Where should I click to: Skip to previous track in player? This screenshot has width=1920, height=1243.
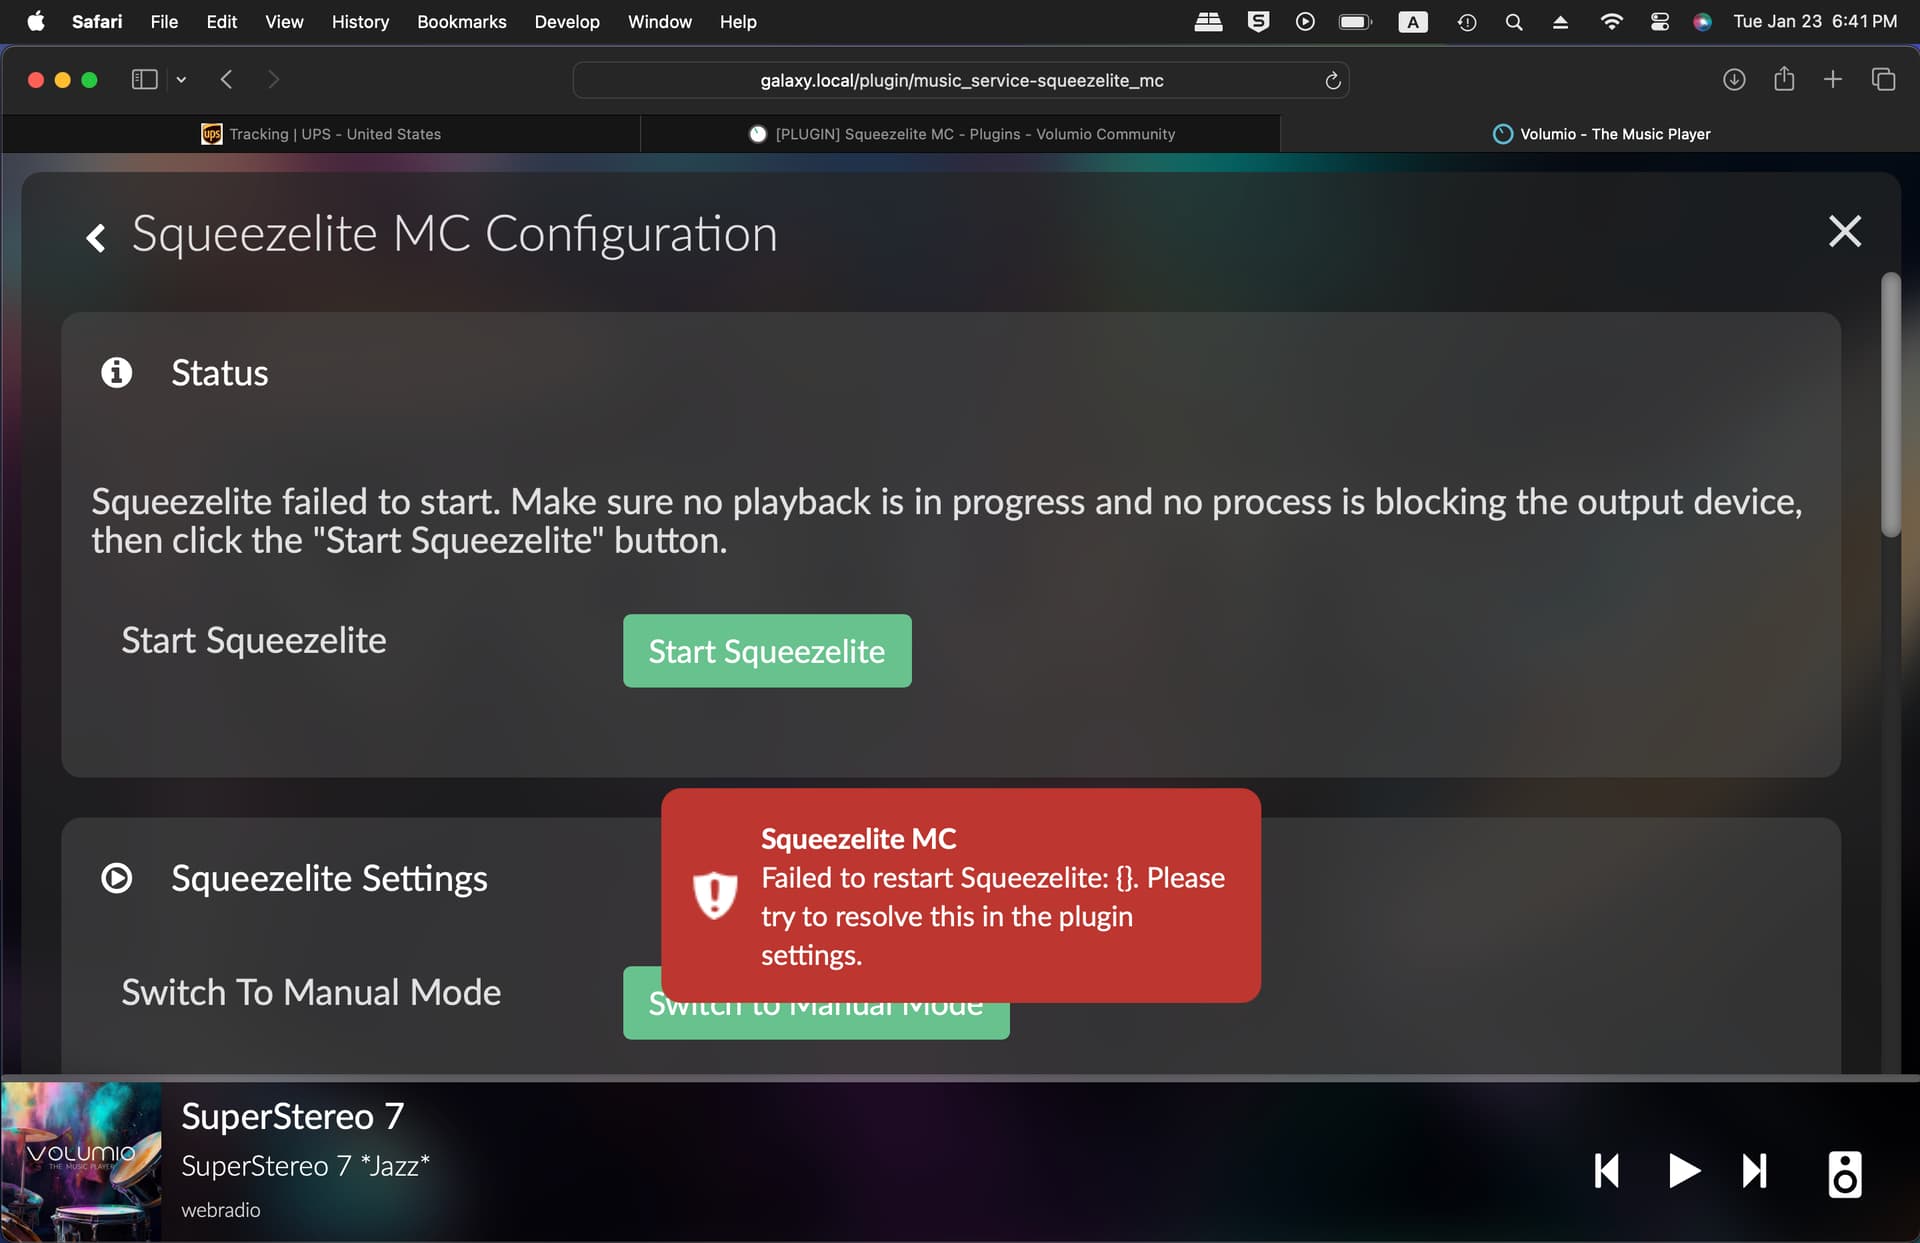coord(1607,1170)
